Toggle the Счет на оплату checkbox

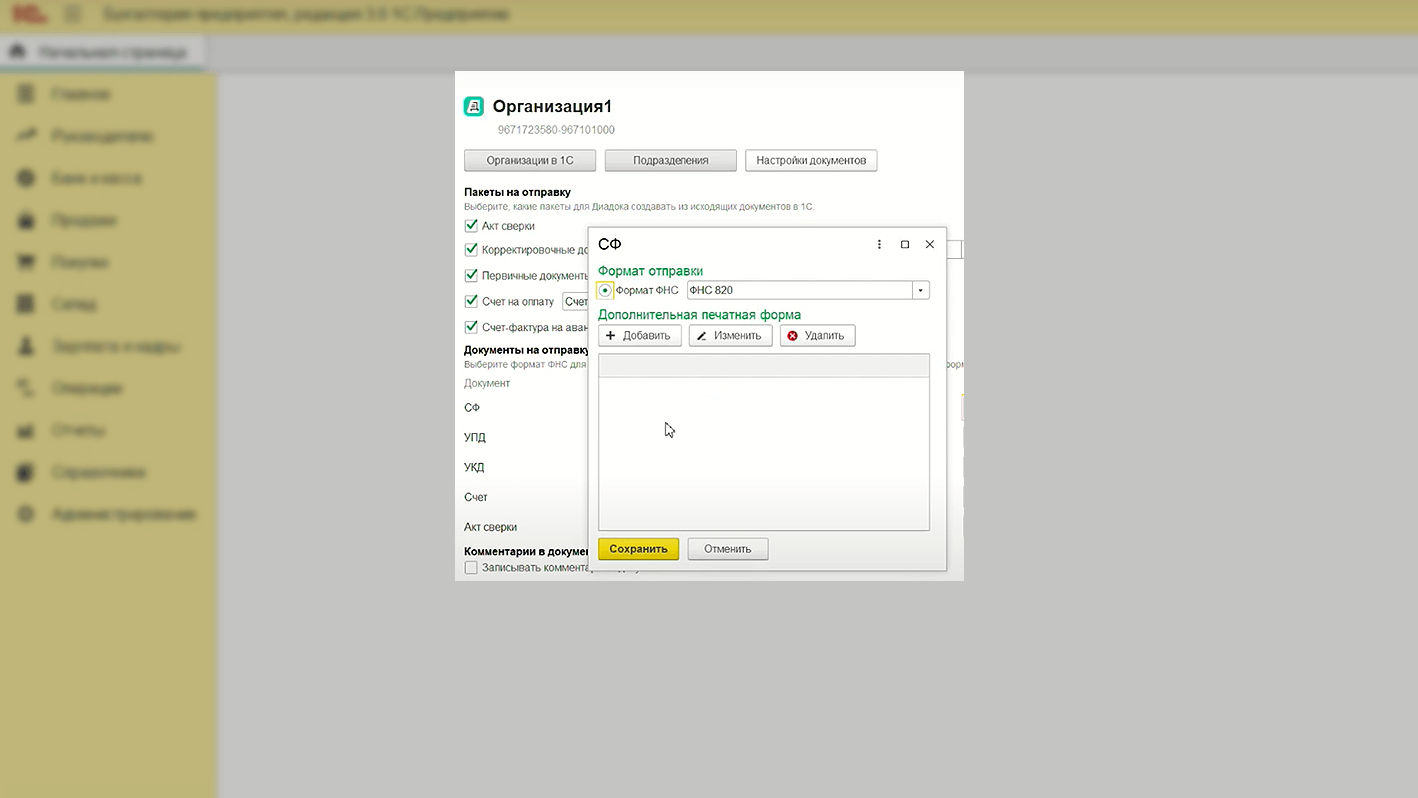pyautogui.click(x=471, y=301)
